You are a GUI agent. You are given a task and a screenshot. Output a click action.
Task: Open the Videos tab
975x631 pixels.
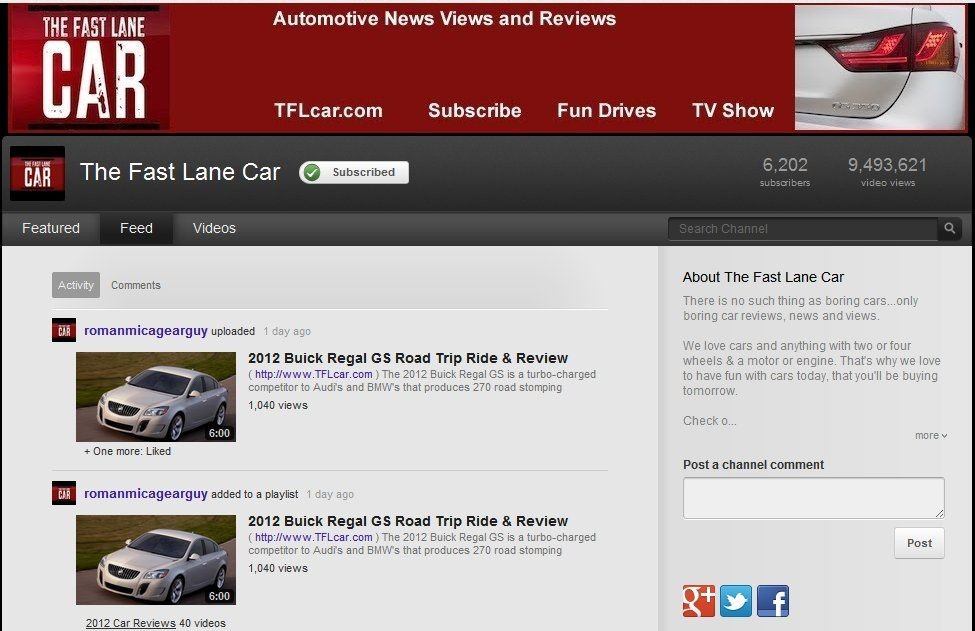[x=214, y=228]
